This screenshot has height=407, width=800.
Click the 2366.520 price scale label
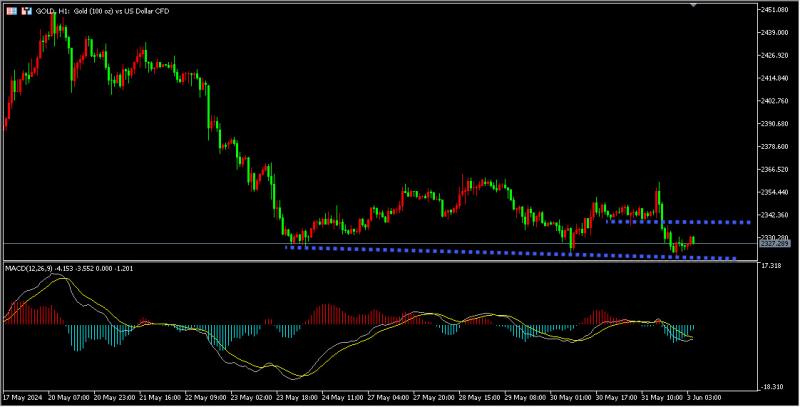pos(775,169)
